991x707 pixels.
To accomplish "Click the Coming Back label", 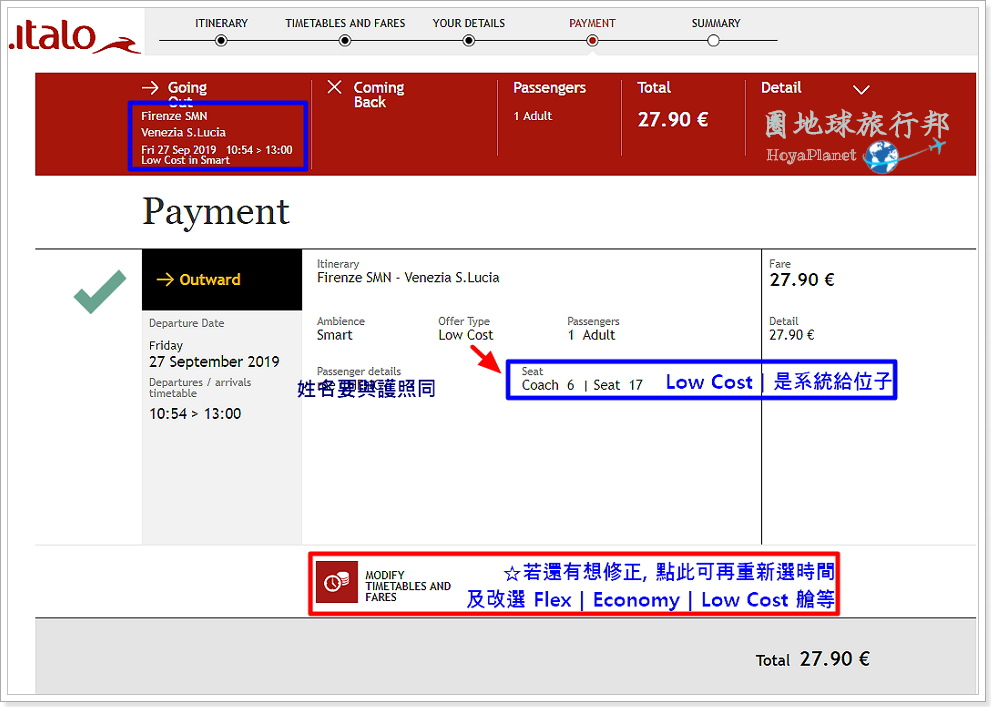I will click(379, 95).
